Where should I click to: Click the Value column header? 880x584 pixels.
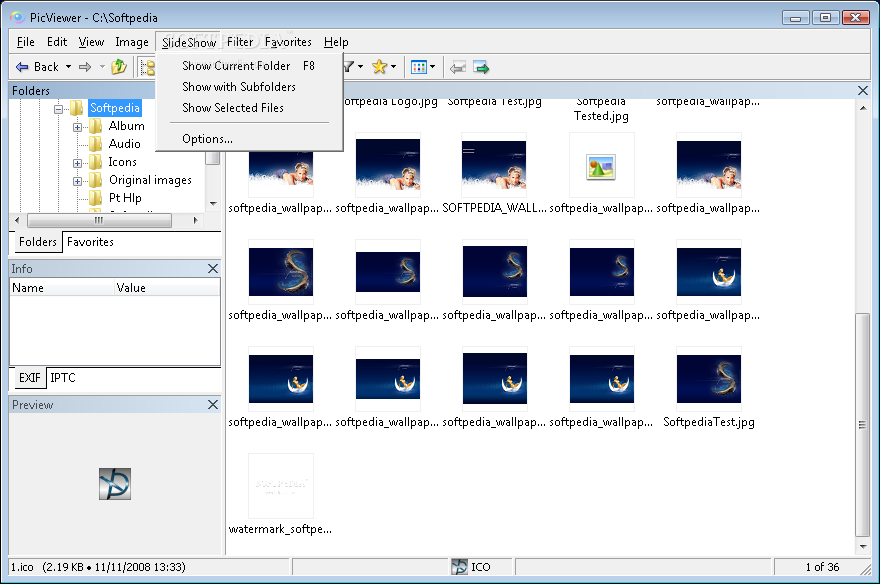click(x=167, y=288)
